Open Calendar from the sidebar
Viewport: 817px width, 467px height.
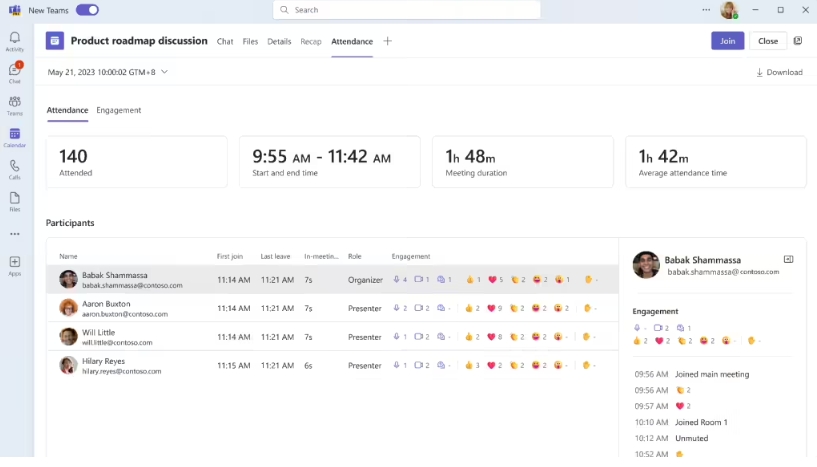point(14,136)
